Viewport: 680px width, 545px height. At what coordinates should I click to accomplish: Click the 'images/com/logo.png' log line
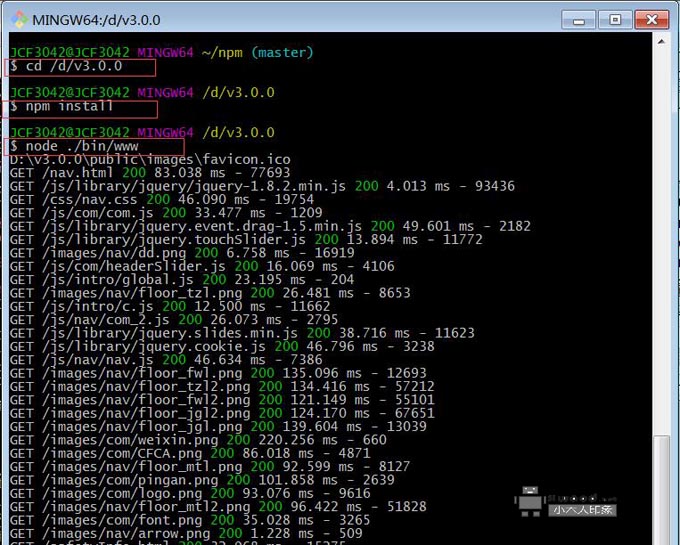[x=190, y=493]
